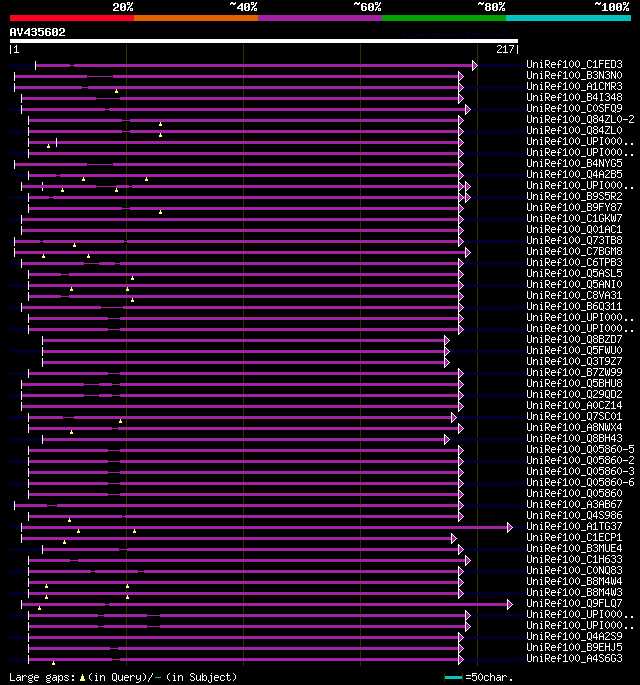Open the UniRef100_B4I348 subject label
The width and height of the screenshot is (640, 685).
click(x=574, y=97)
